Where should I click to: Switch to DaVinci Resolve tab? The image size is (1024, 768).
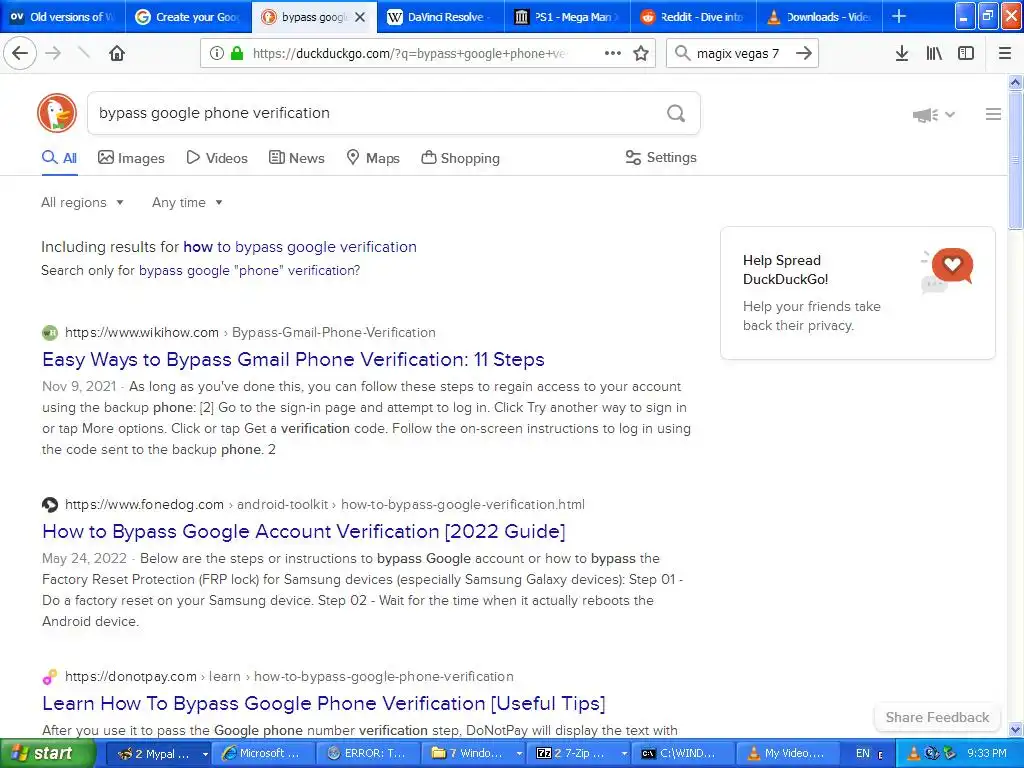tap(441, 17)
